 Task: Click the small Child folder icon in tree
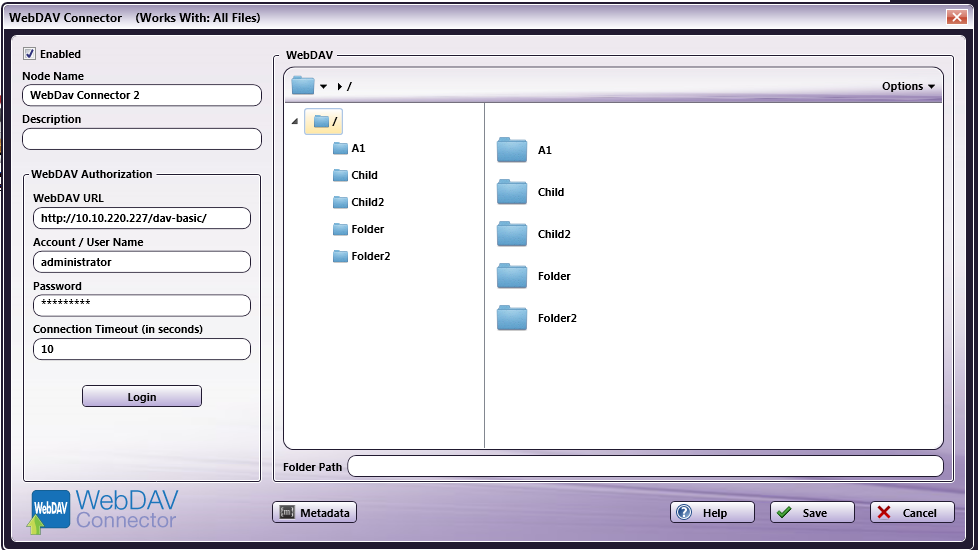pyautogui.click(x=340, y=175)
